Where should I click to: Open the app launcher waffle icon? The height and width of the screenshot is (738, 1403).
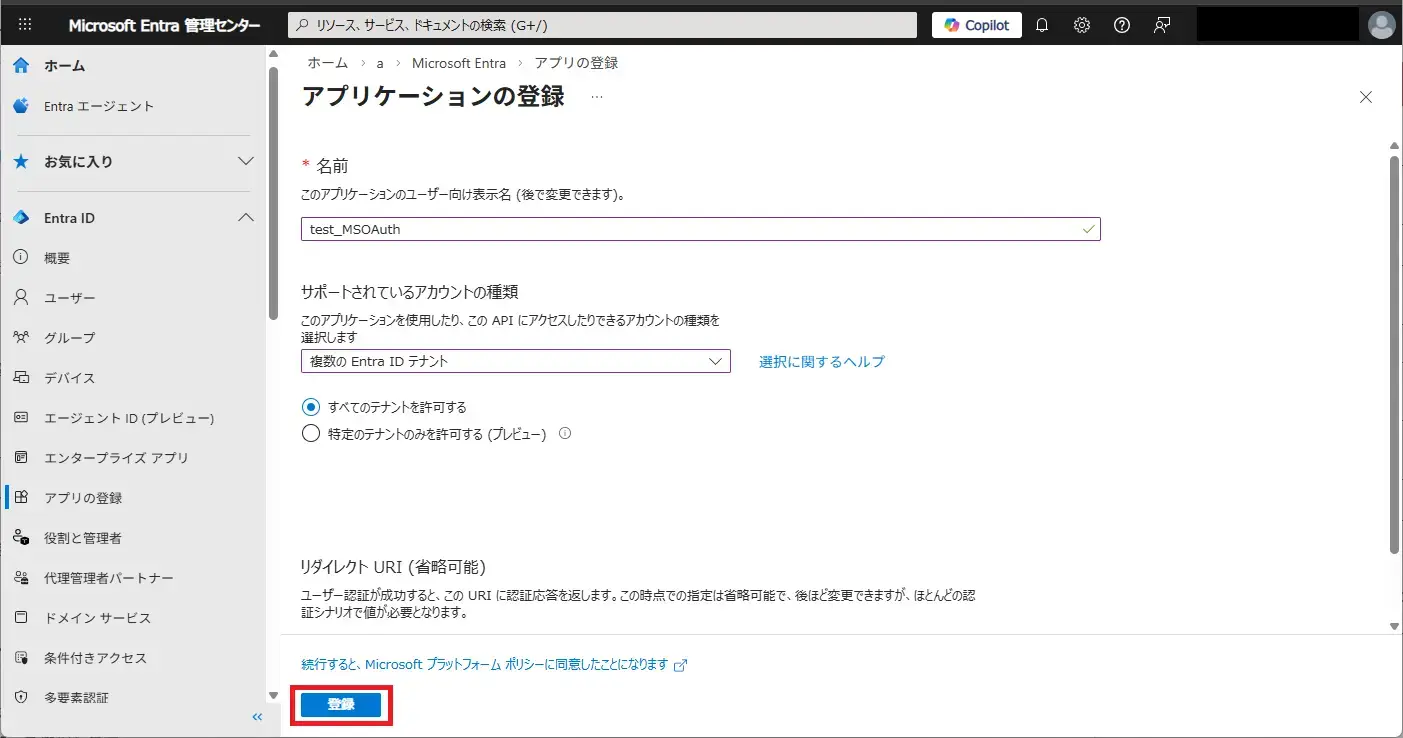tap(25, 25)
